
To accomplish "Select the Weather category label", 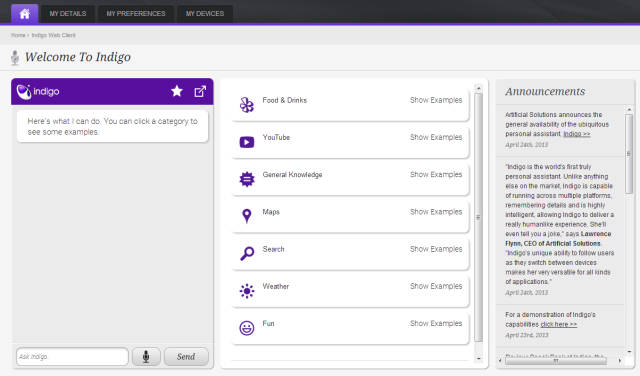I will coord(276,286).
